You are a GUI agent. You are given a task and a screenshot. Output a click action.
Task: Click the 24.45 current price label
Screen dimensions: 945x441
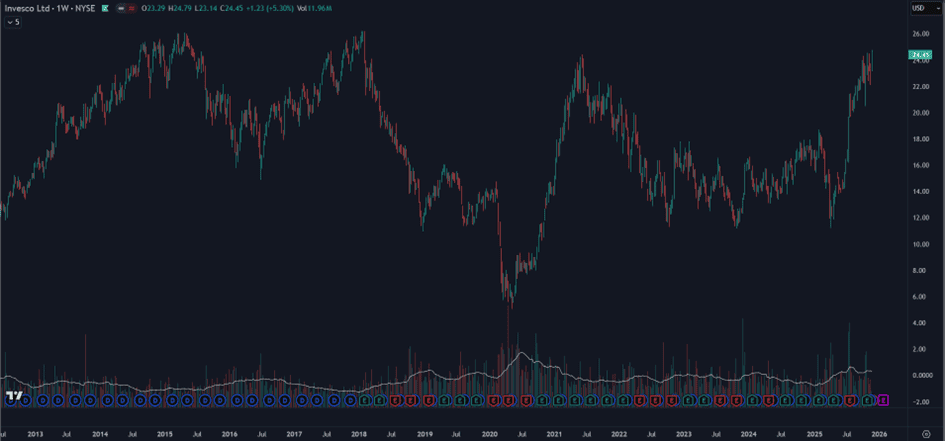(921, 55)
